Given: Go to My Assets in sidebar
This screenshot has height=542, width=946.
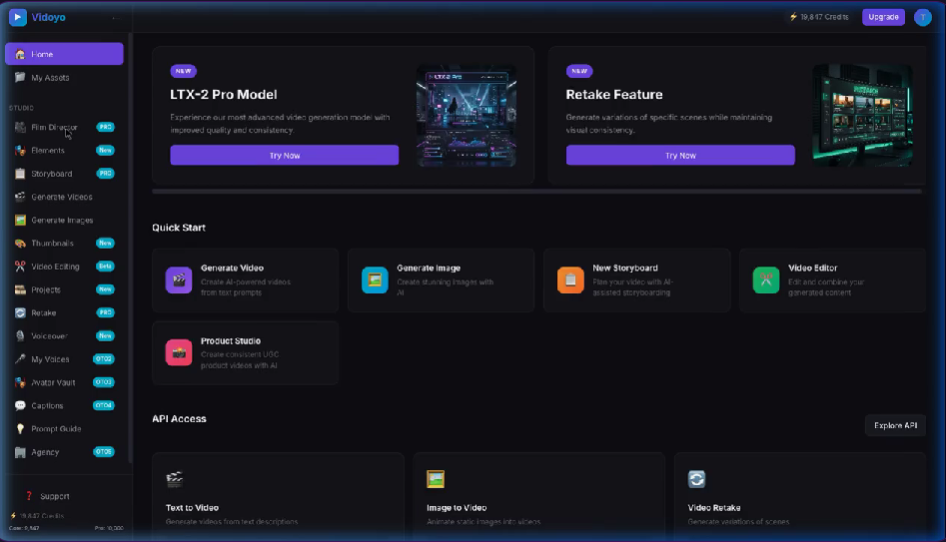Looking at the screenshot, I should [x=50, y=78].
